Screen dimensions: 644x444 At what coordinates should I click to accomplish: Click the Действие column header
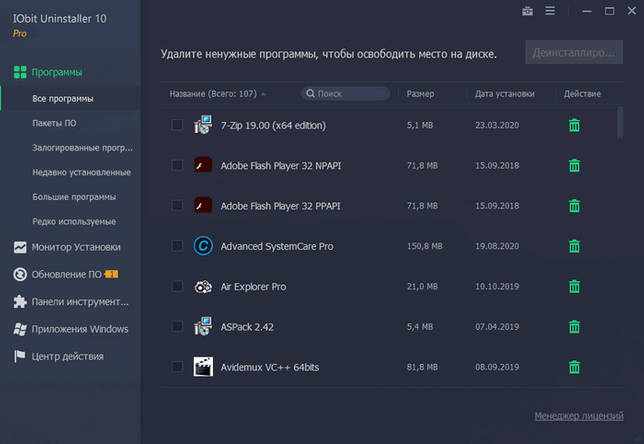[582, 94]
